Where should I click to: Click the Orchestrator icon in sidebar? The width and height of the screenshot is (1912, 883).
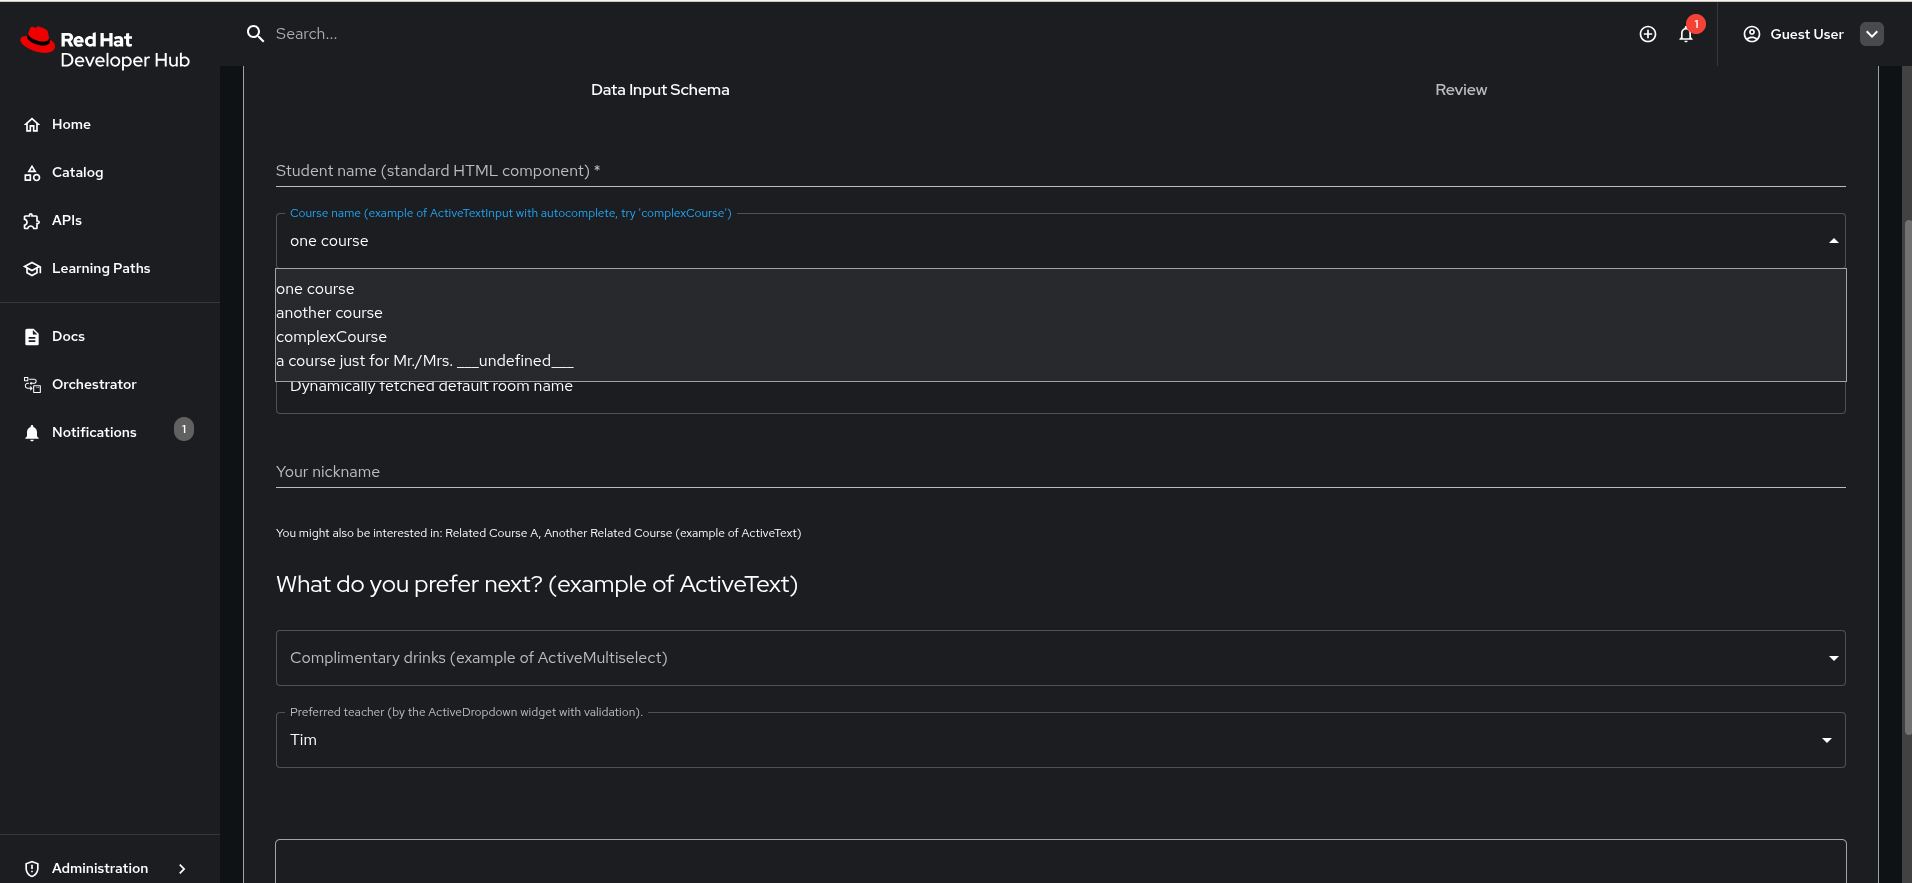(x=32, y=385)
